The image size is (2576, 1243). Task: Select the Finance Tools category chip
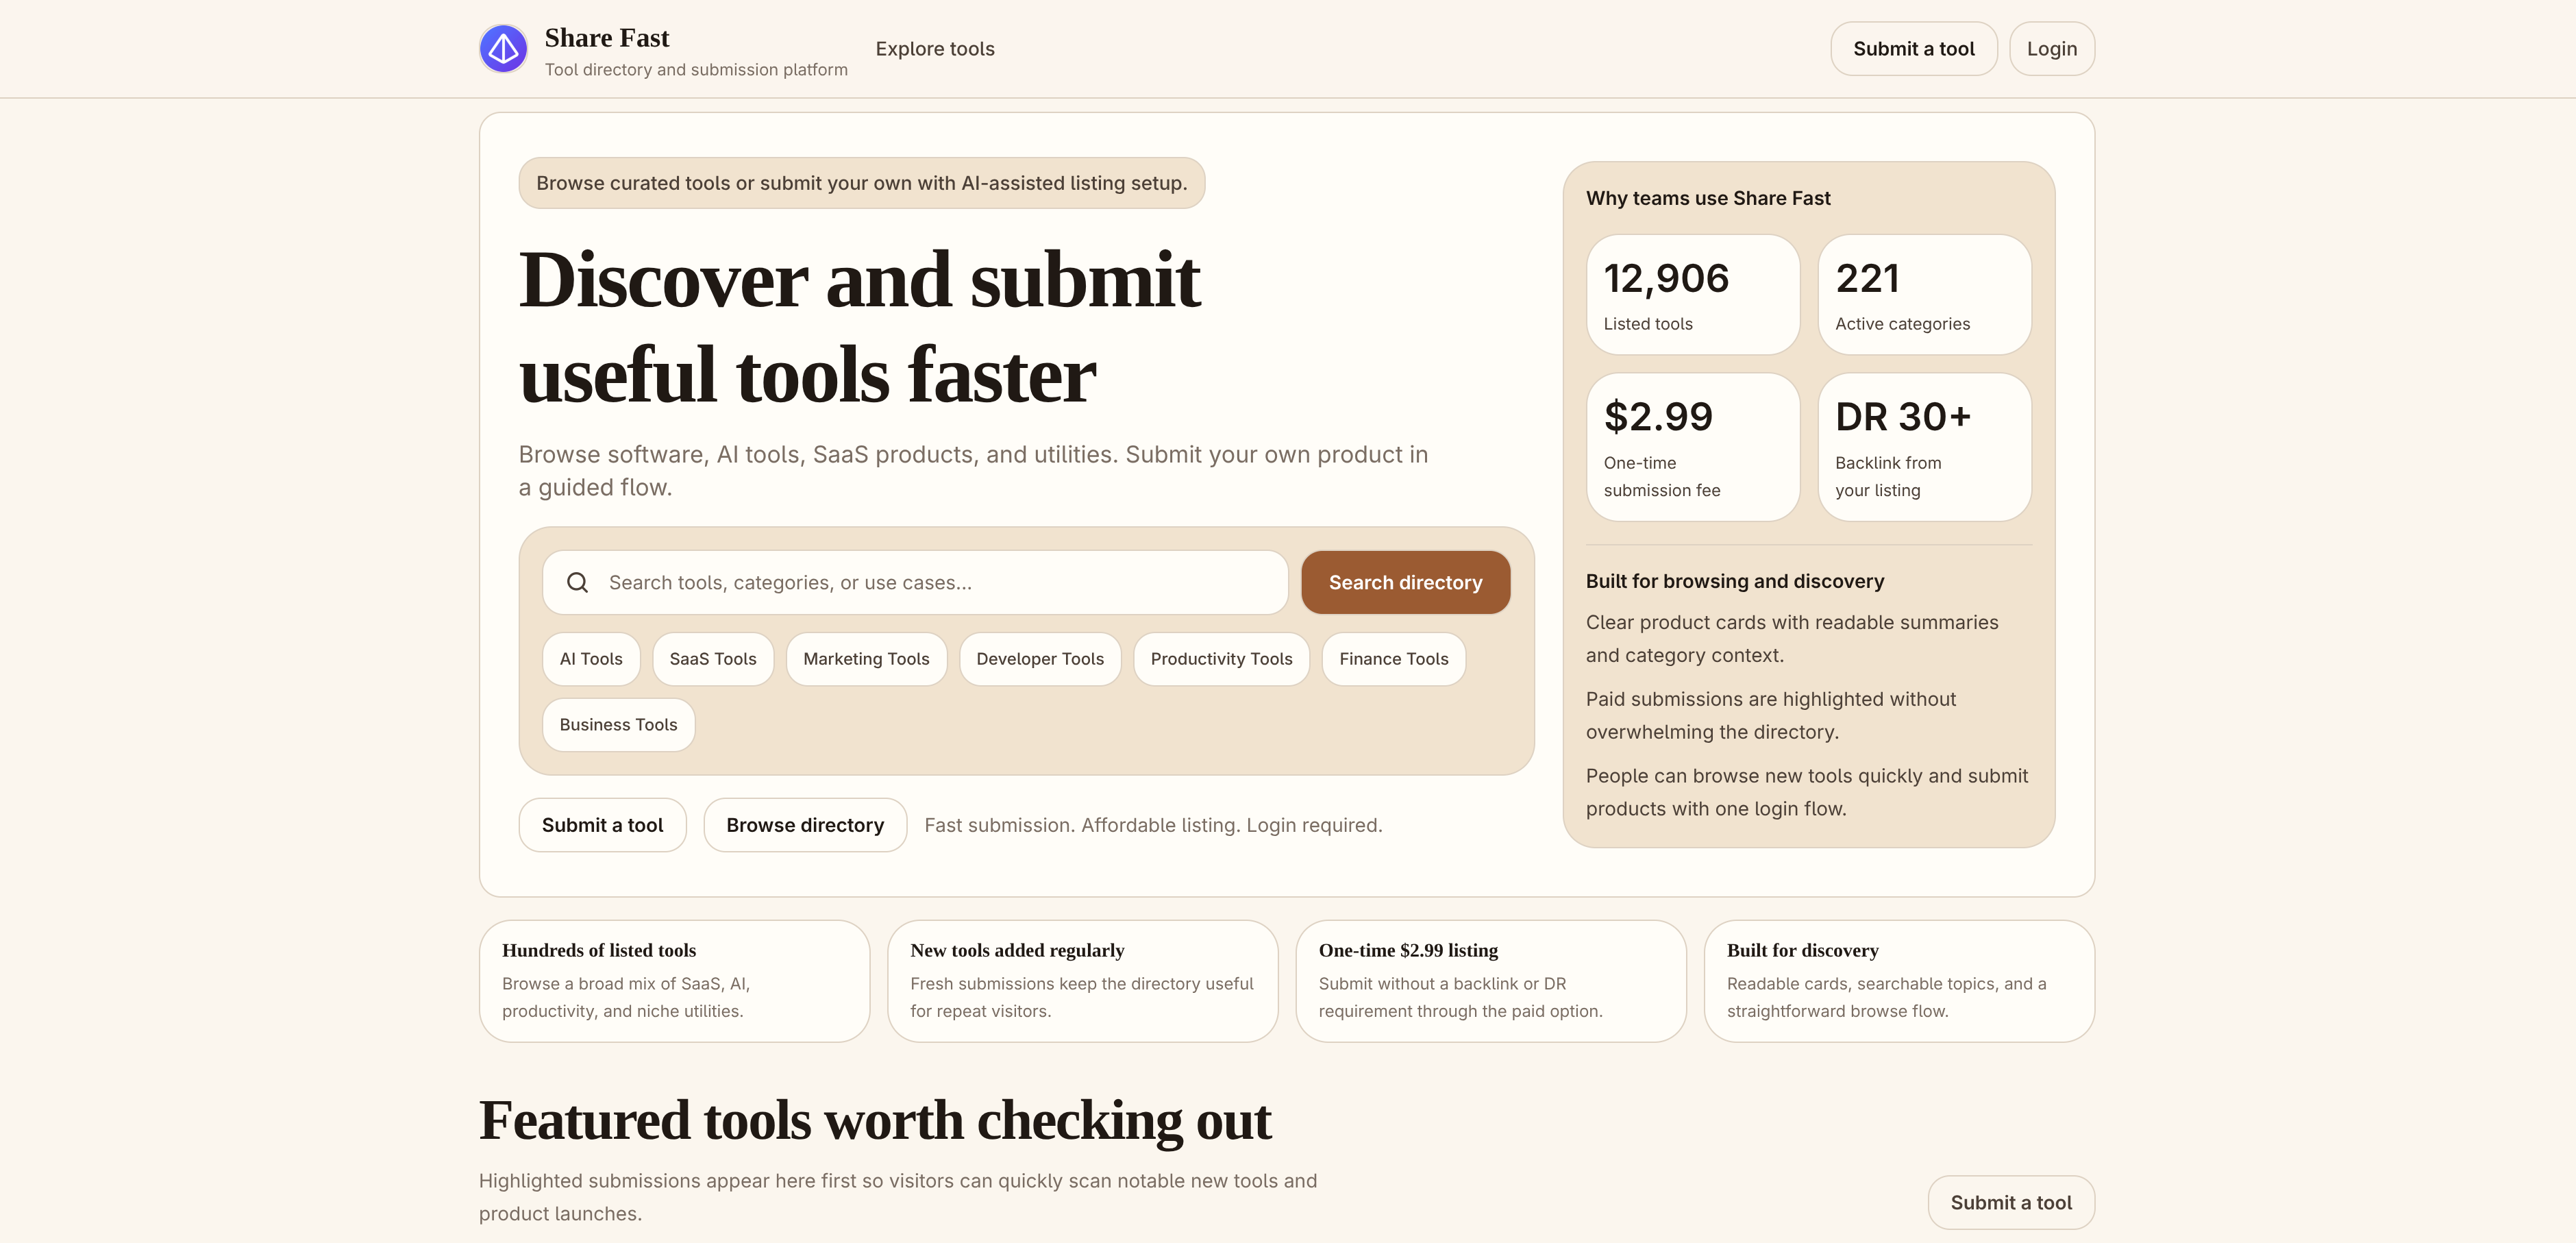point(1393,659)
